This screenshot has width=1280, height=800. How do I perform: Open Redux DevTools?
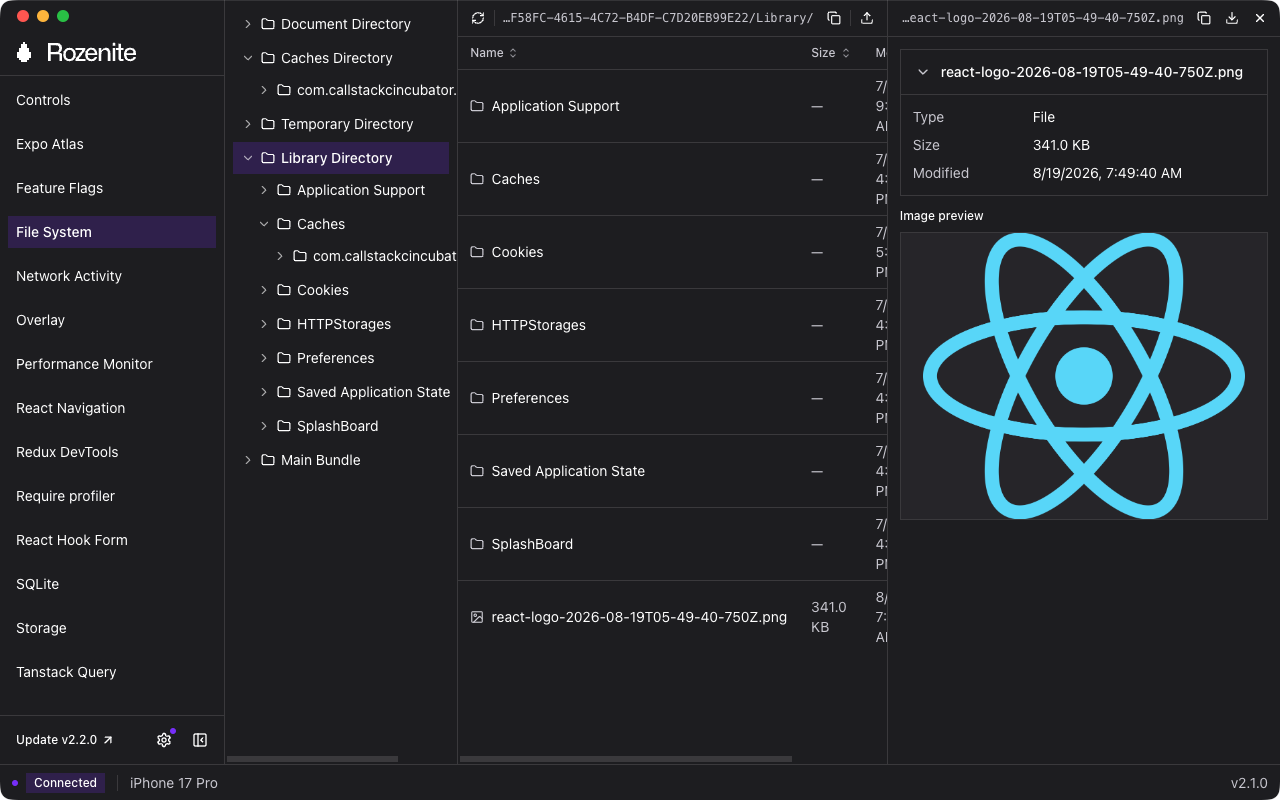112,452
